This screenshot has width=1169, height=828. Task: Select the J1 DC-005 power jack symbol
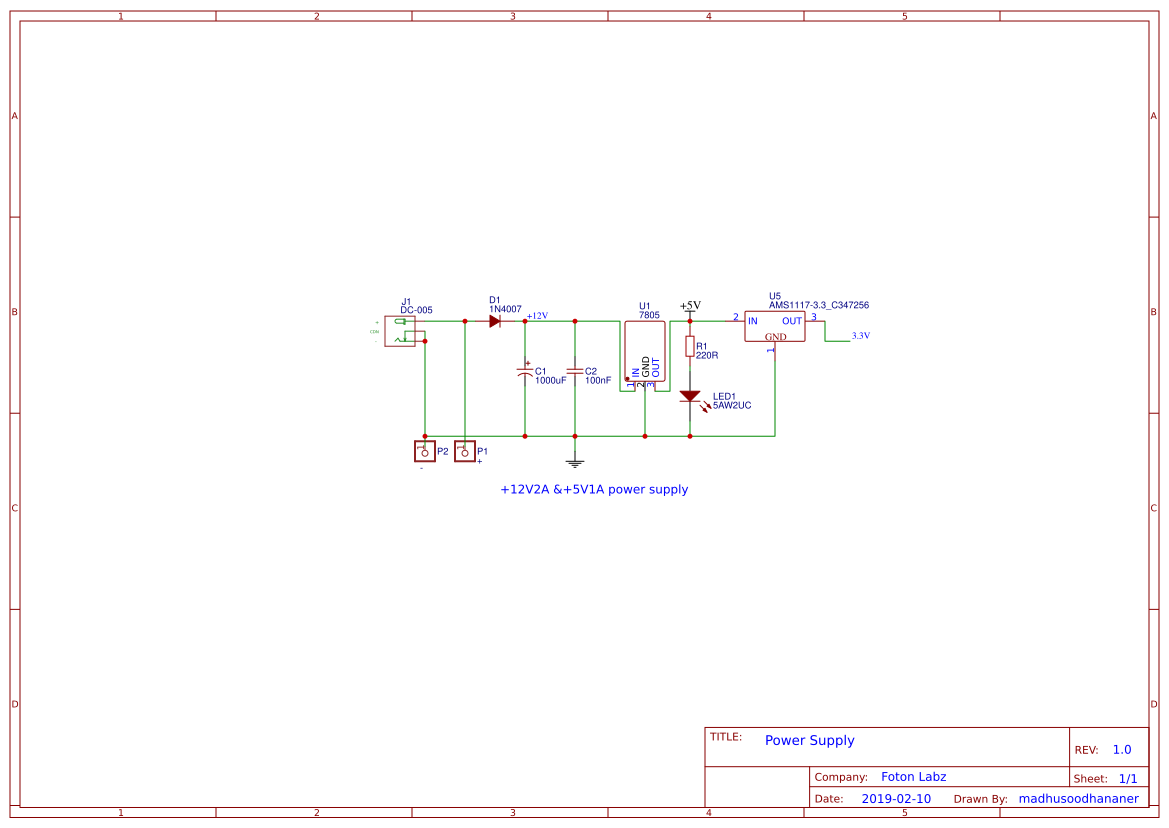400,330
